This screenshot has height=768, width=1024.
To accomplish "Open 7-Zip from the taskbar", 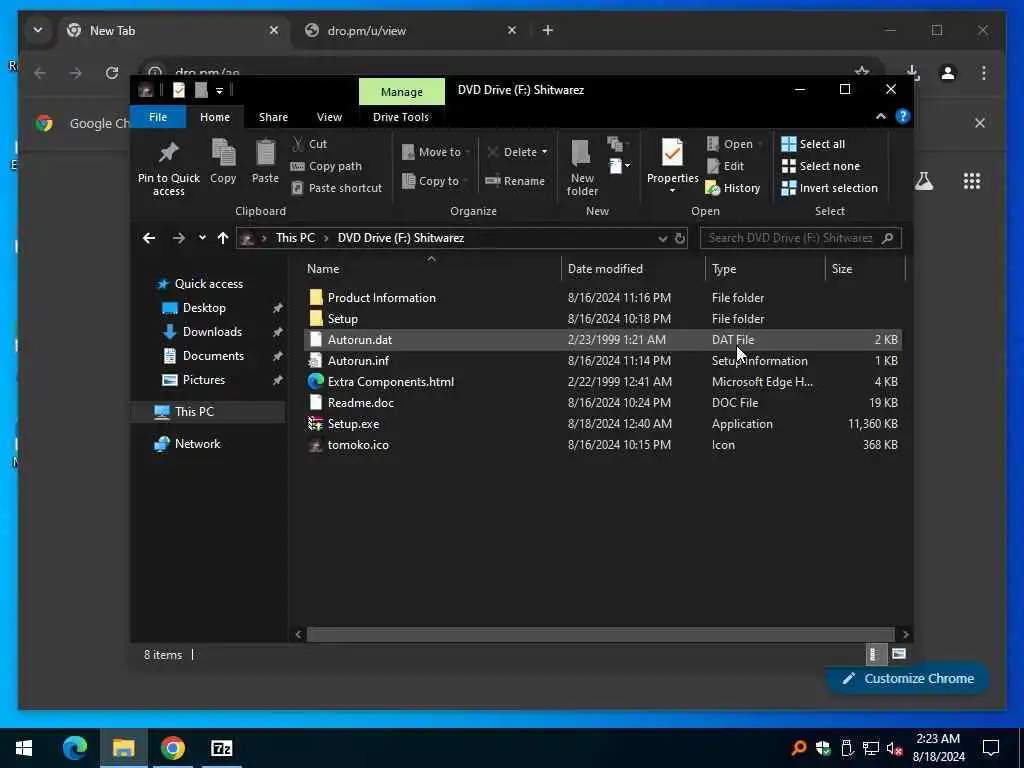I will (x=221, y=748).
